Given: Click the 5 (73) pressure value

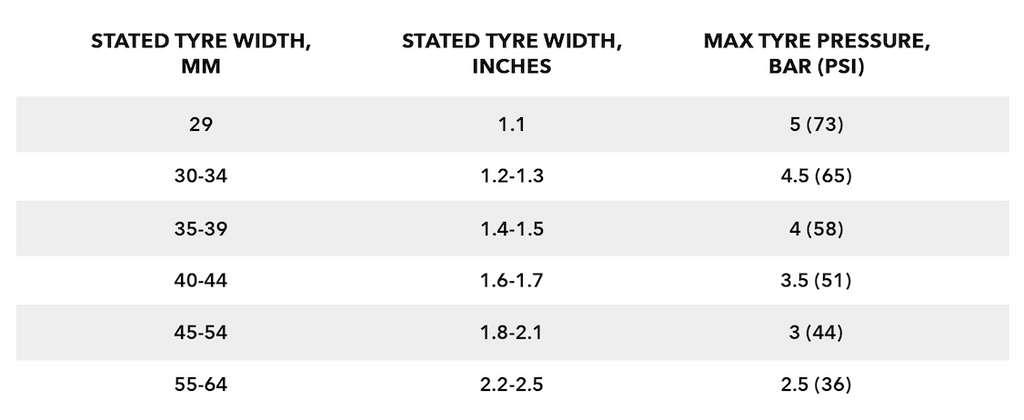Looking at the screenshot, I should pos(817,125).
